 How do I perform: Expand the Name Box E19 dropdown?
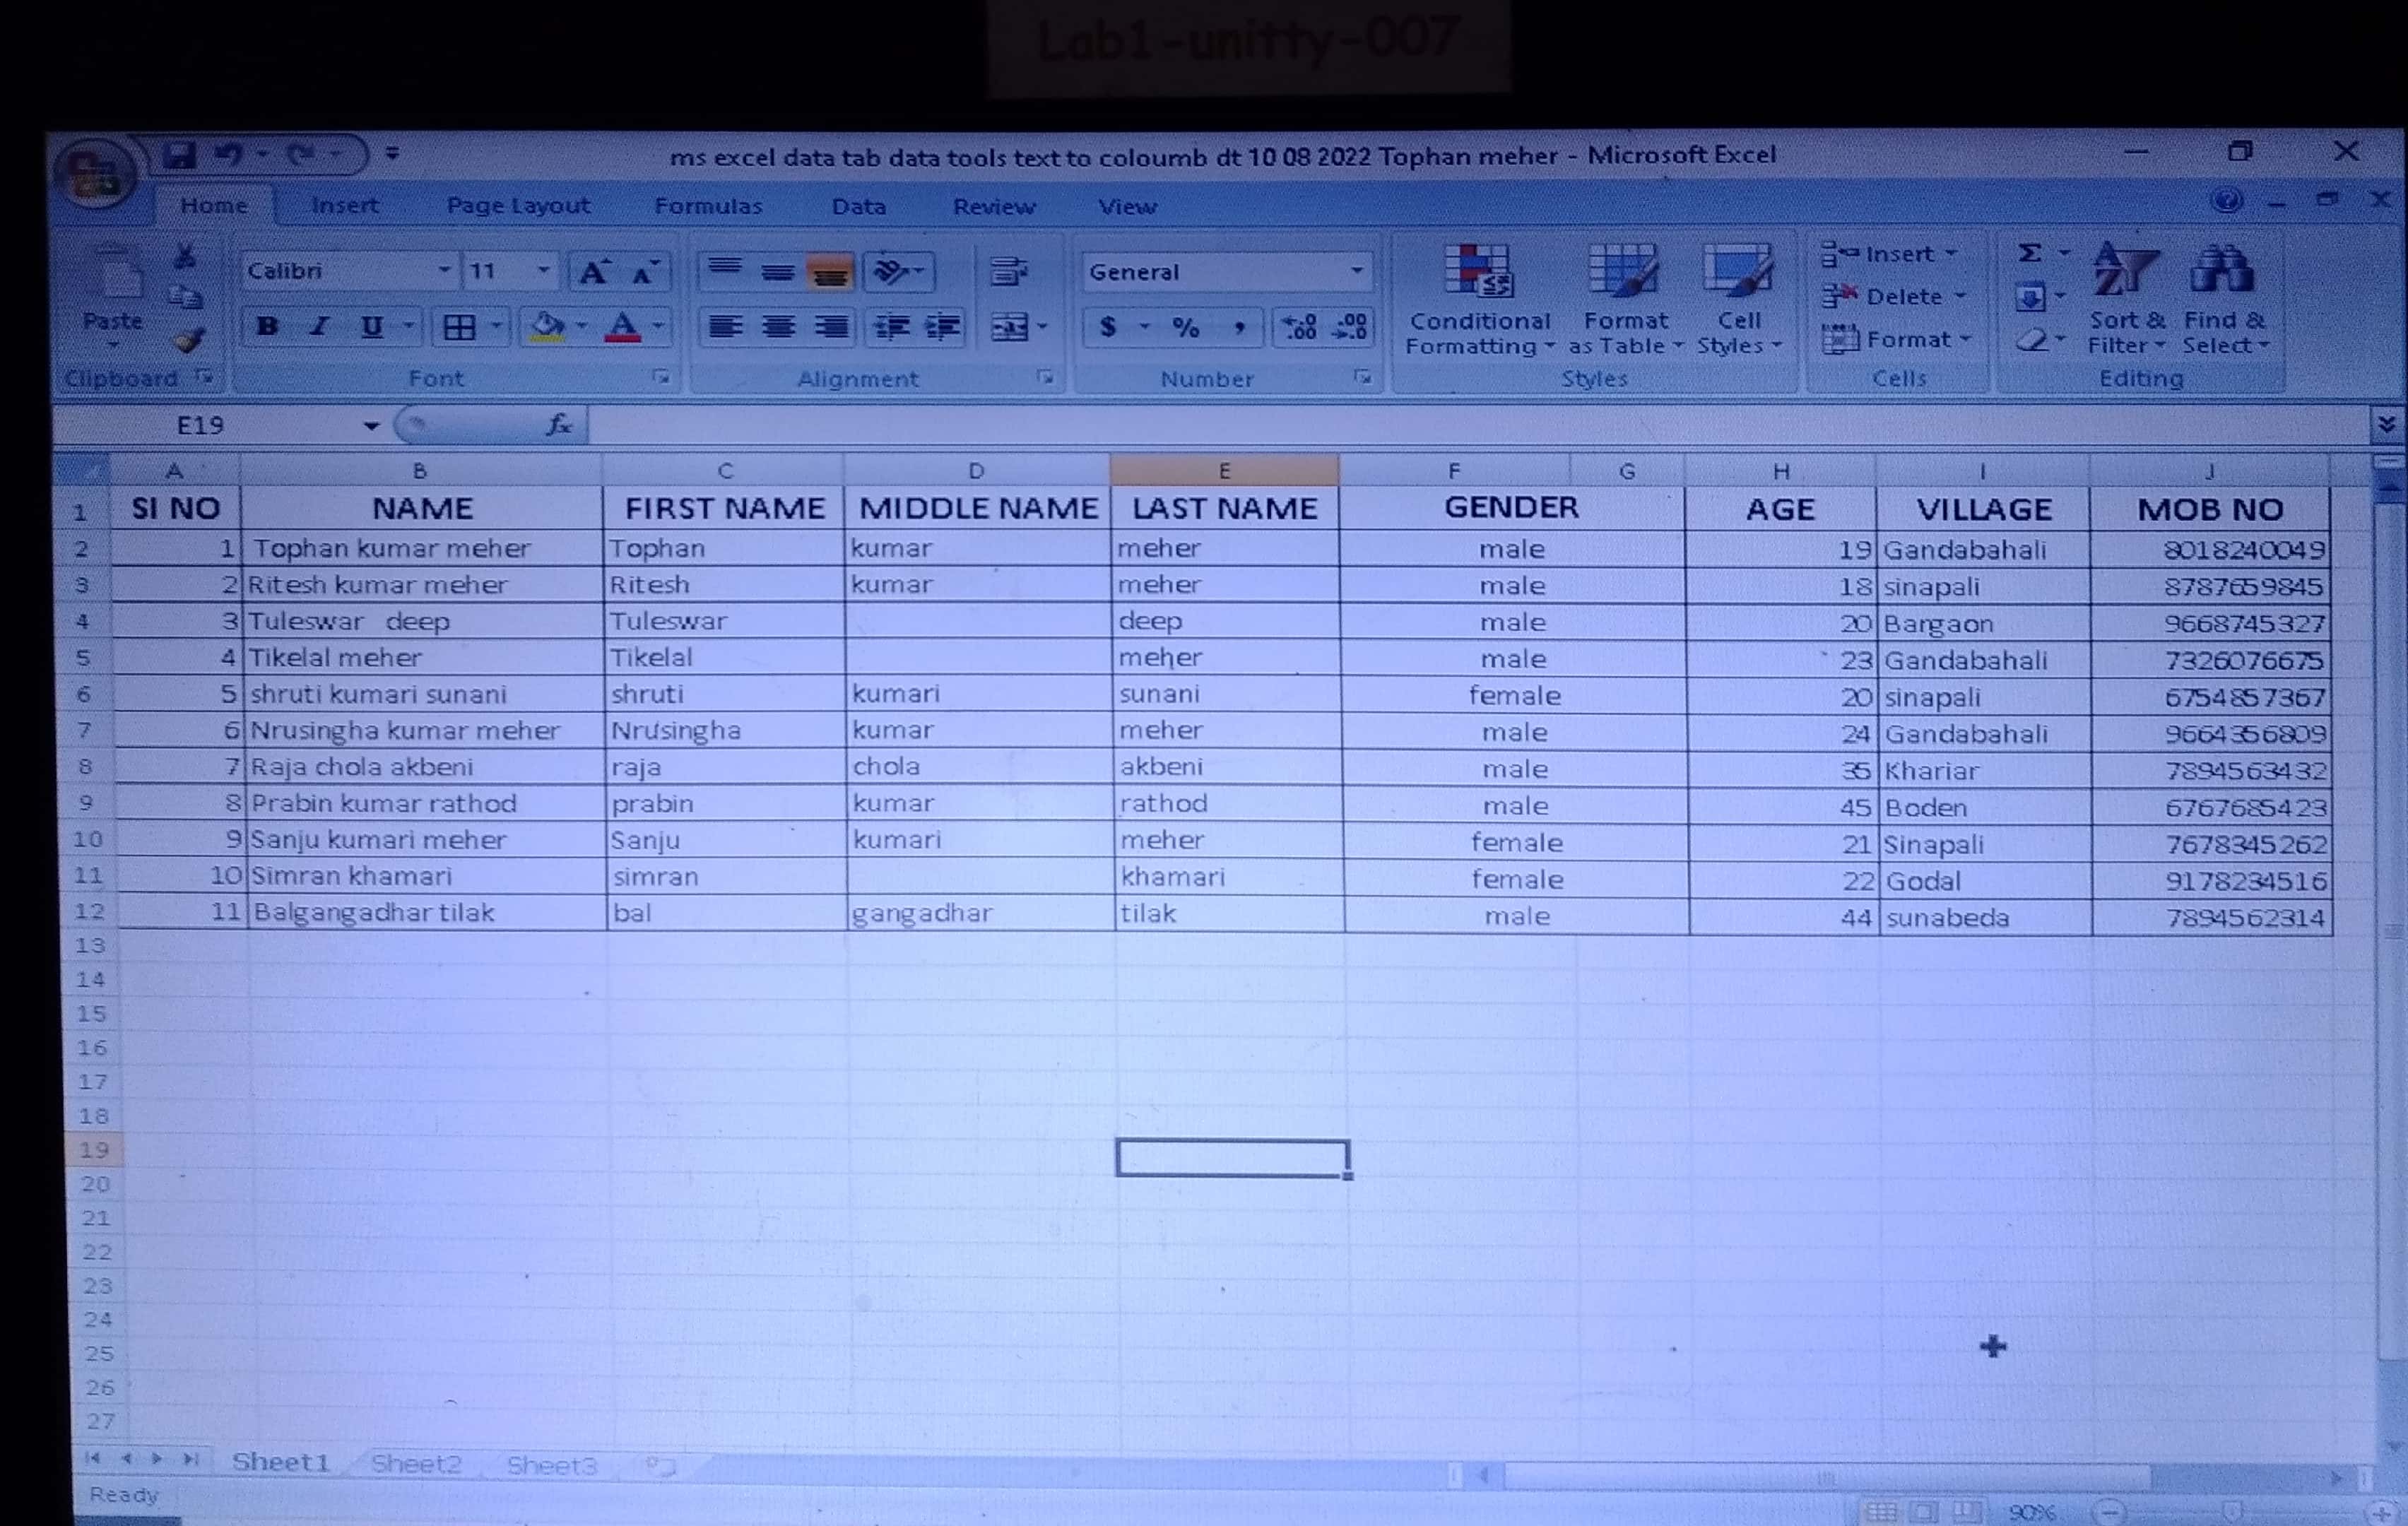click(371, 426)
